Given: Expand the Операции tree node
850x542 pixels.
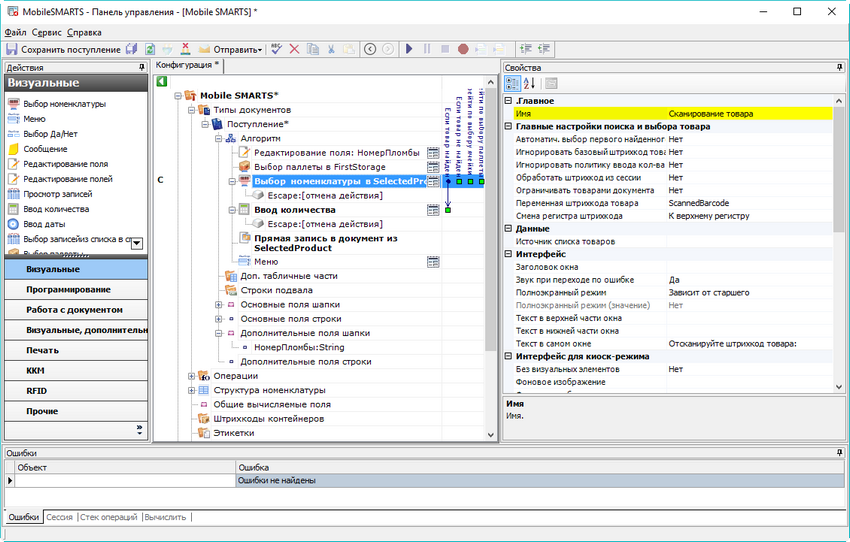Looking at the screenshot, I should pos(191,376).
